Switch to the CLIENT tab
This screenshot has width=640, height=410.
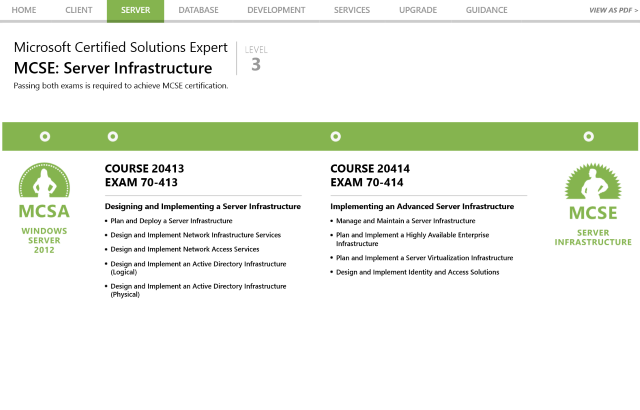tap(79, 10)
